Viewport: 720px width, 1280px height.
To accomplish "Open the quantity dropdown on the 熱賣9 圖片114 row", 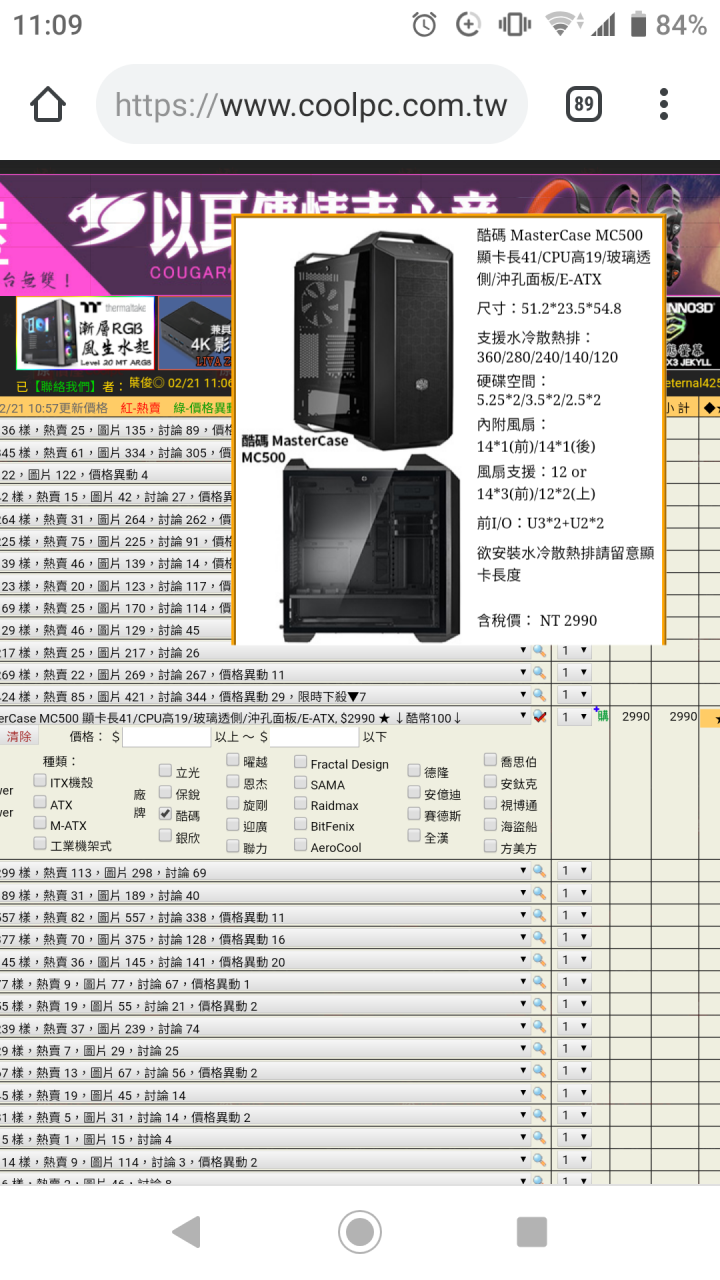I will click(574, 1160).
